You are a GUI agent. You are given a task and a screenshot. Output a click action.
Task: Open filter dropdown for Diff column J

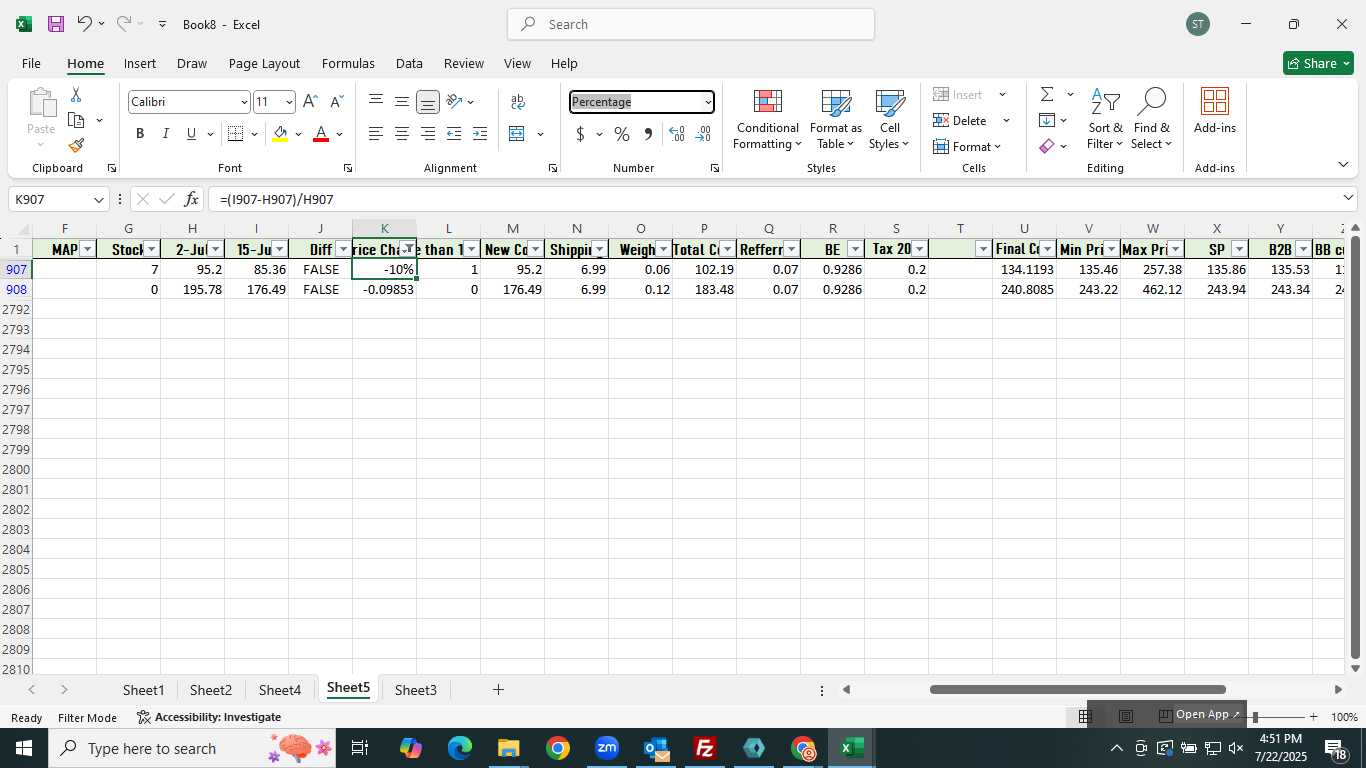coord(344,249)
